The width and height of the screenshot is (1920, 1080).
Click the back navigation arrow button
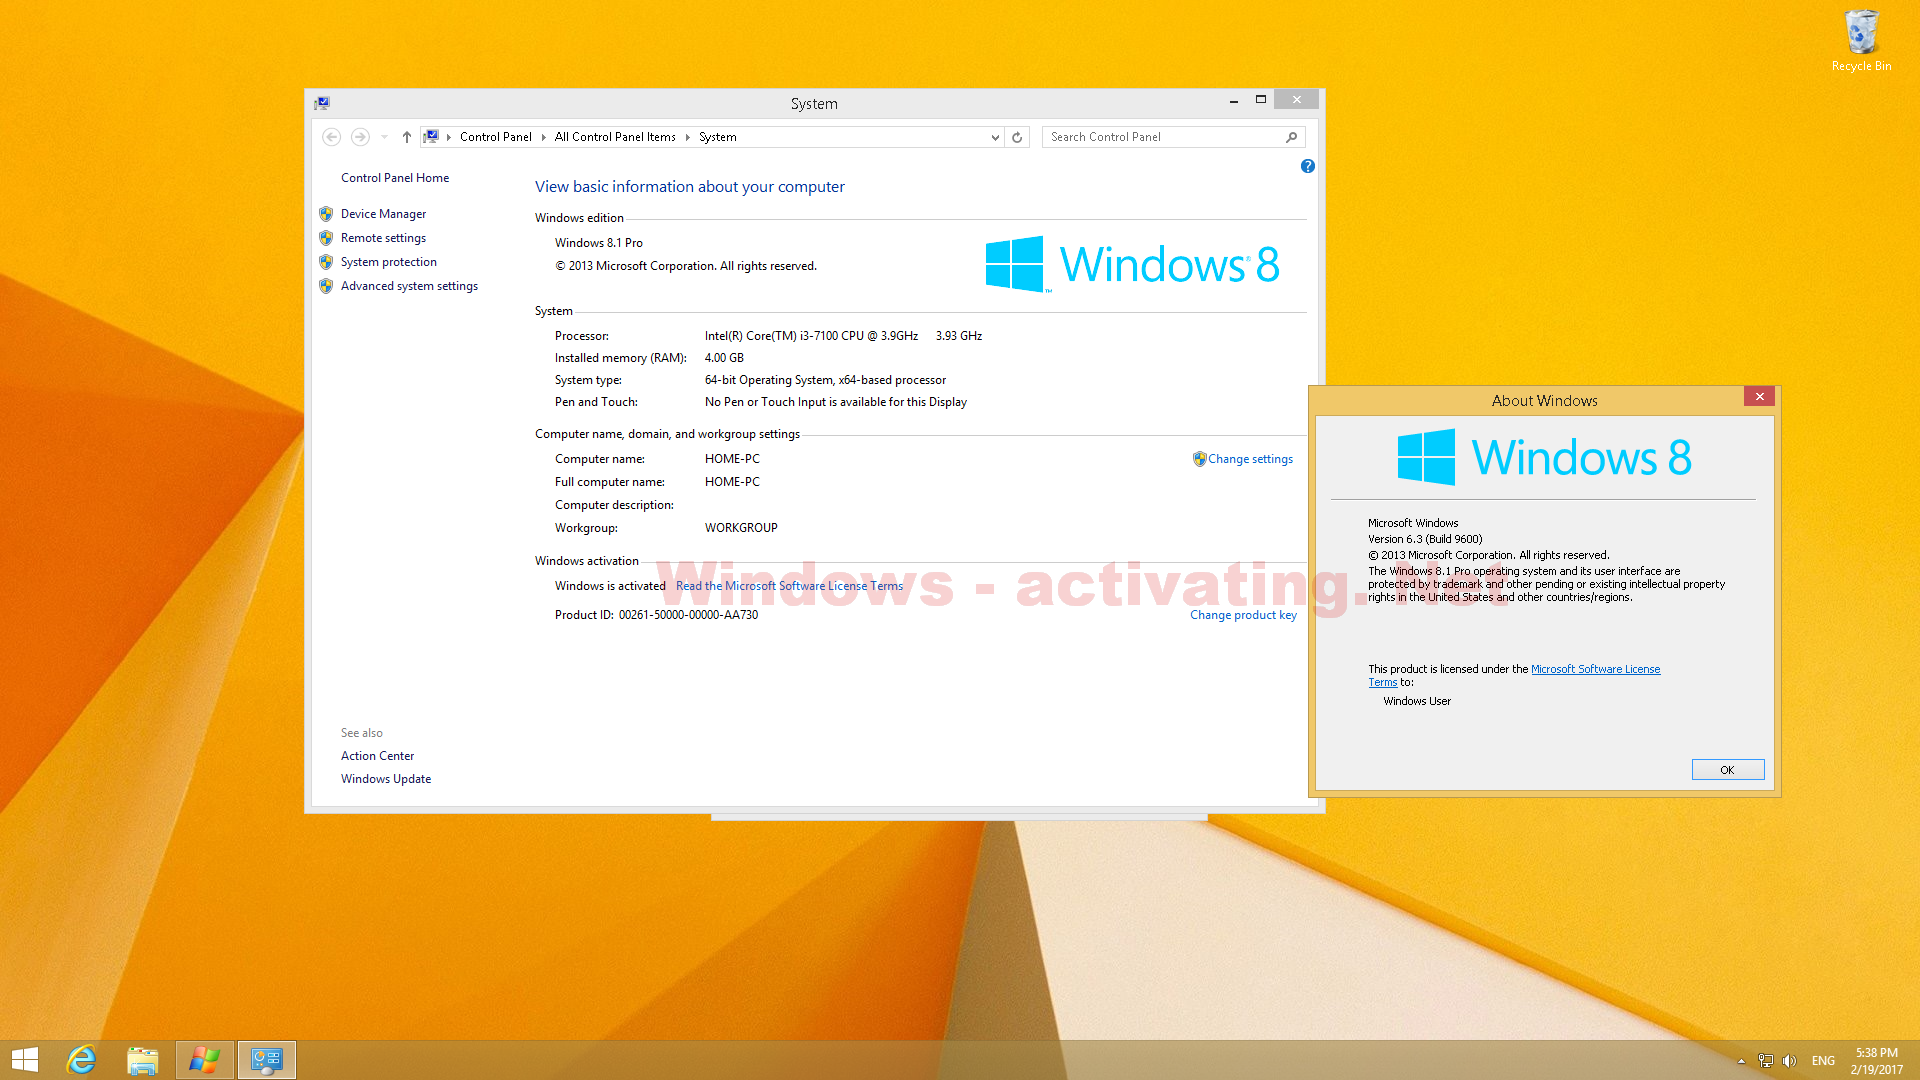(330, 136)
